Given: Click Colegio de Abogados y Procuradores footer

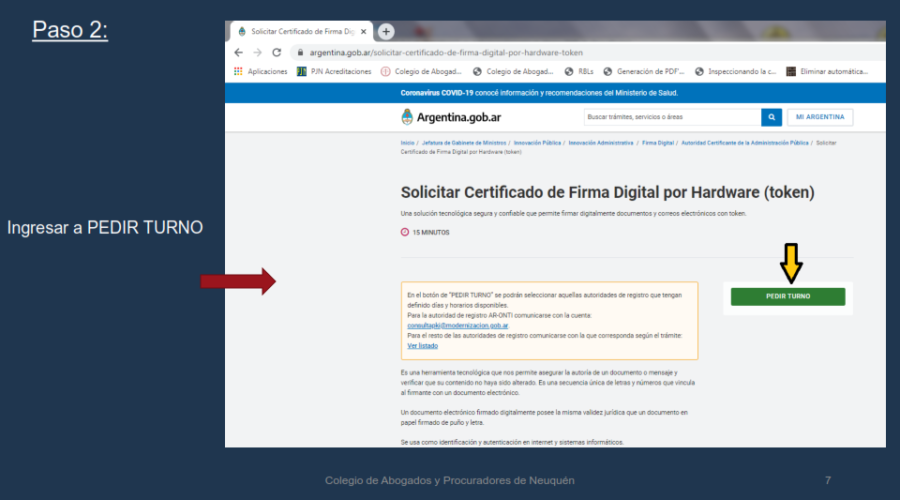Looking at the screenshot, I should [449, 480].
